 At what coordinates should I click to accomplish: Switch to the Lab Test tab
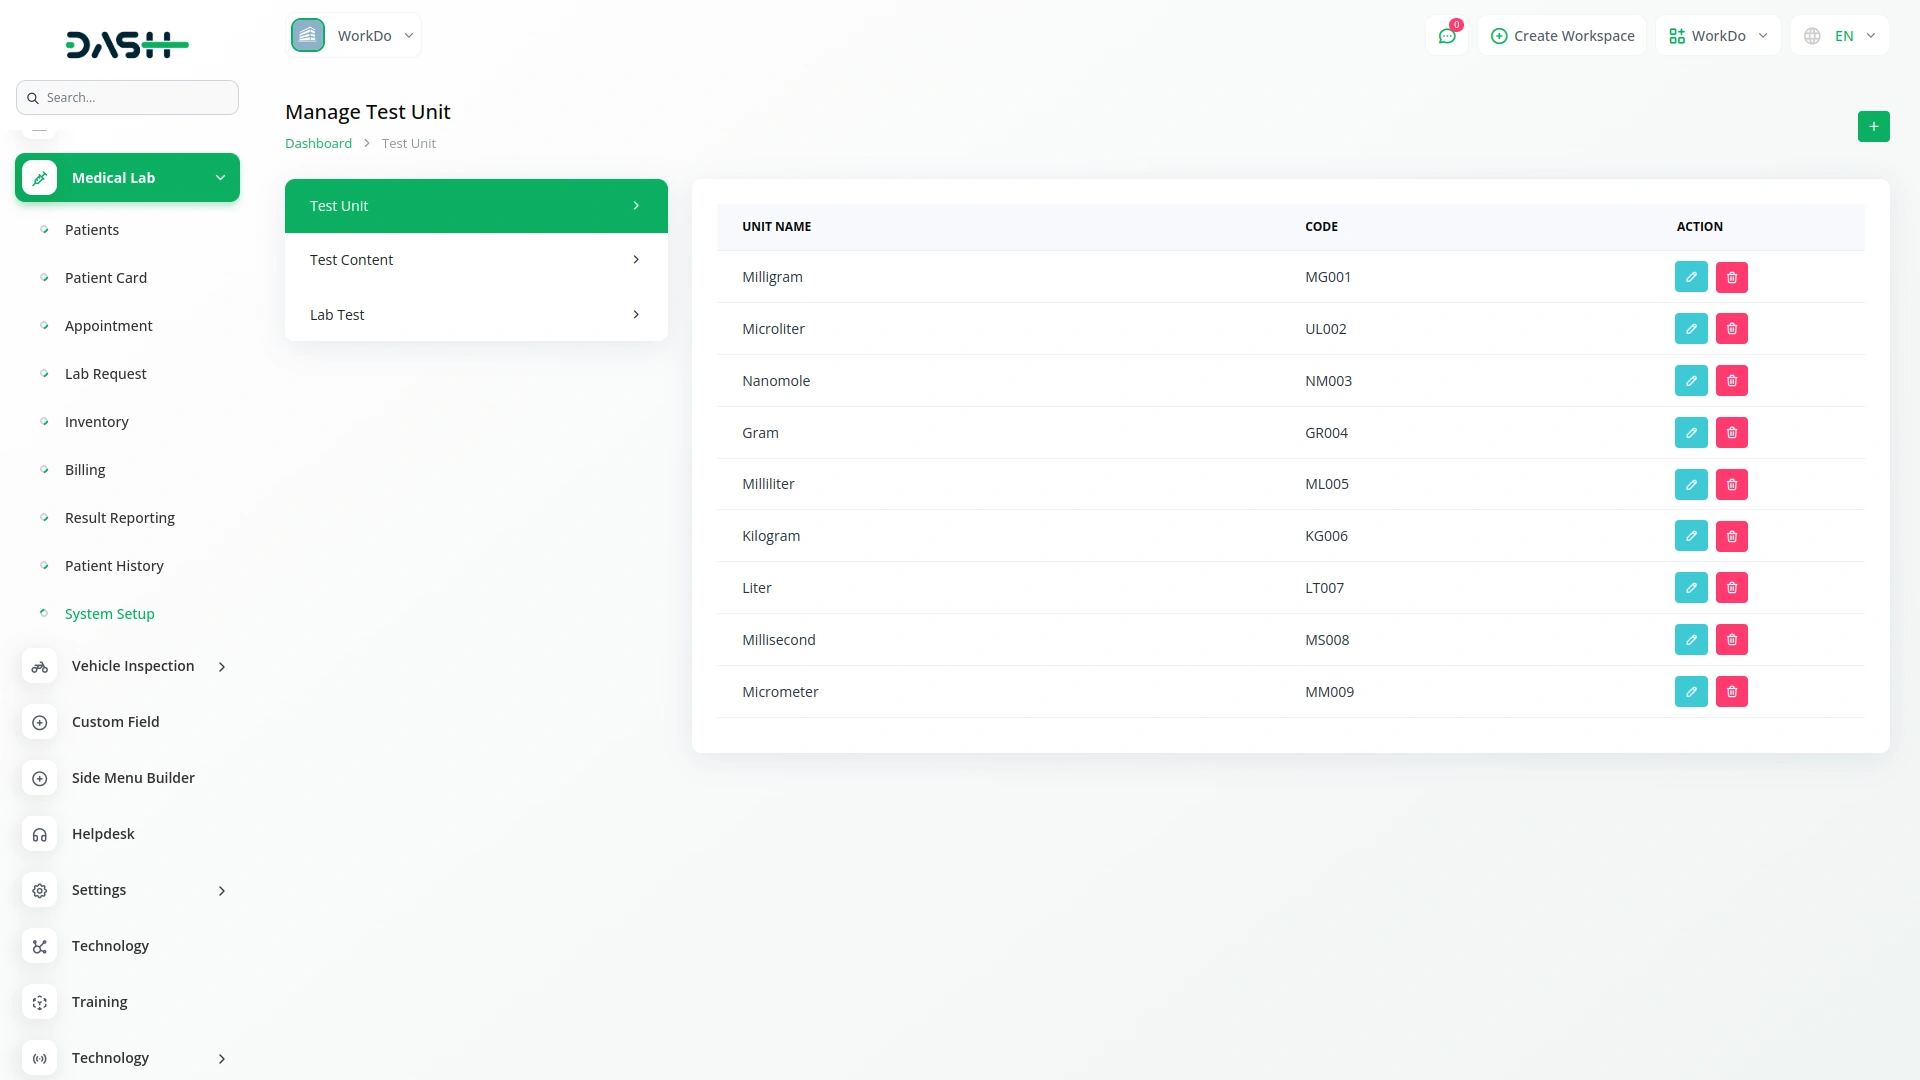coord(476,315)
